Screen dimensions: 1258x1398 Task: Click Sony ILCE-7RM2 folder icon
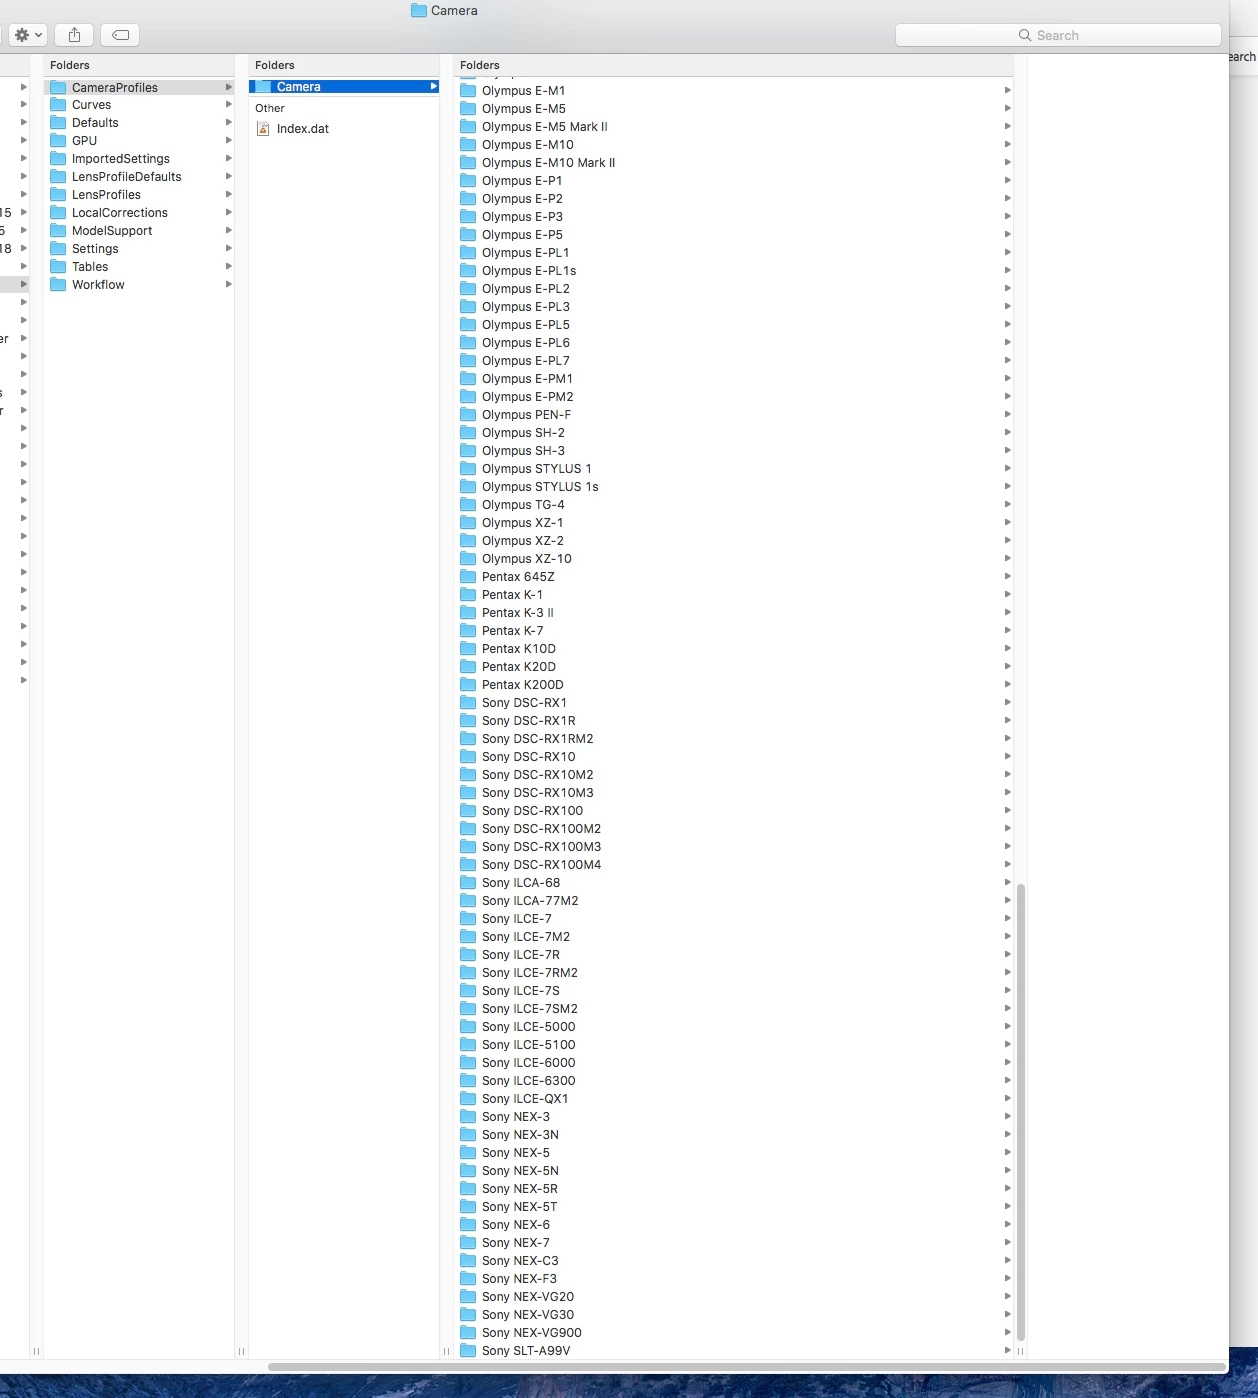click(468, 973)
